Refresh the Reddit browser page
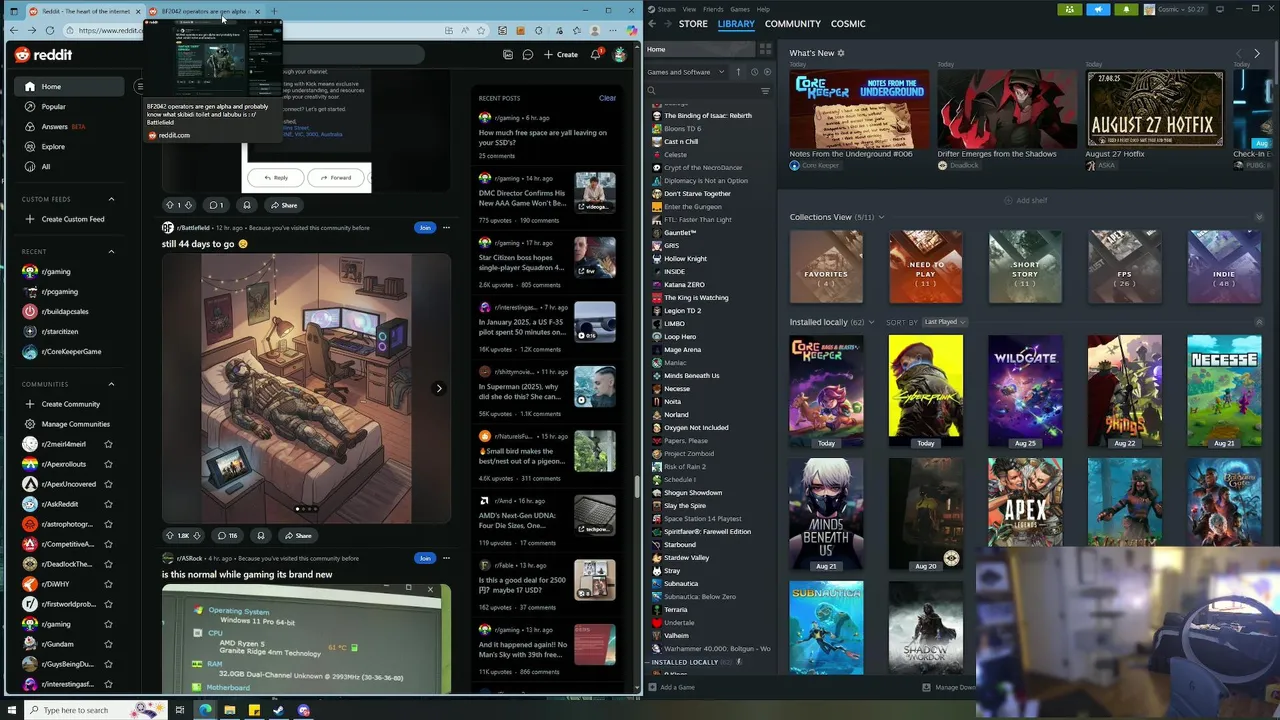This screenshot has height=720, width=1280. pyautogui.click(x=49, y=30)
